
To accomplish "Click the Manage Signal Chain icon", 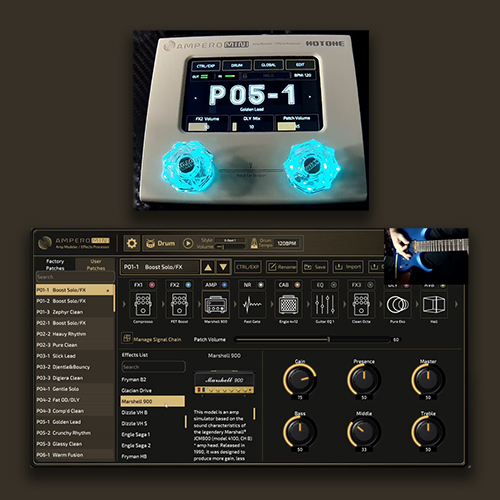I will (x=127, y=338).
